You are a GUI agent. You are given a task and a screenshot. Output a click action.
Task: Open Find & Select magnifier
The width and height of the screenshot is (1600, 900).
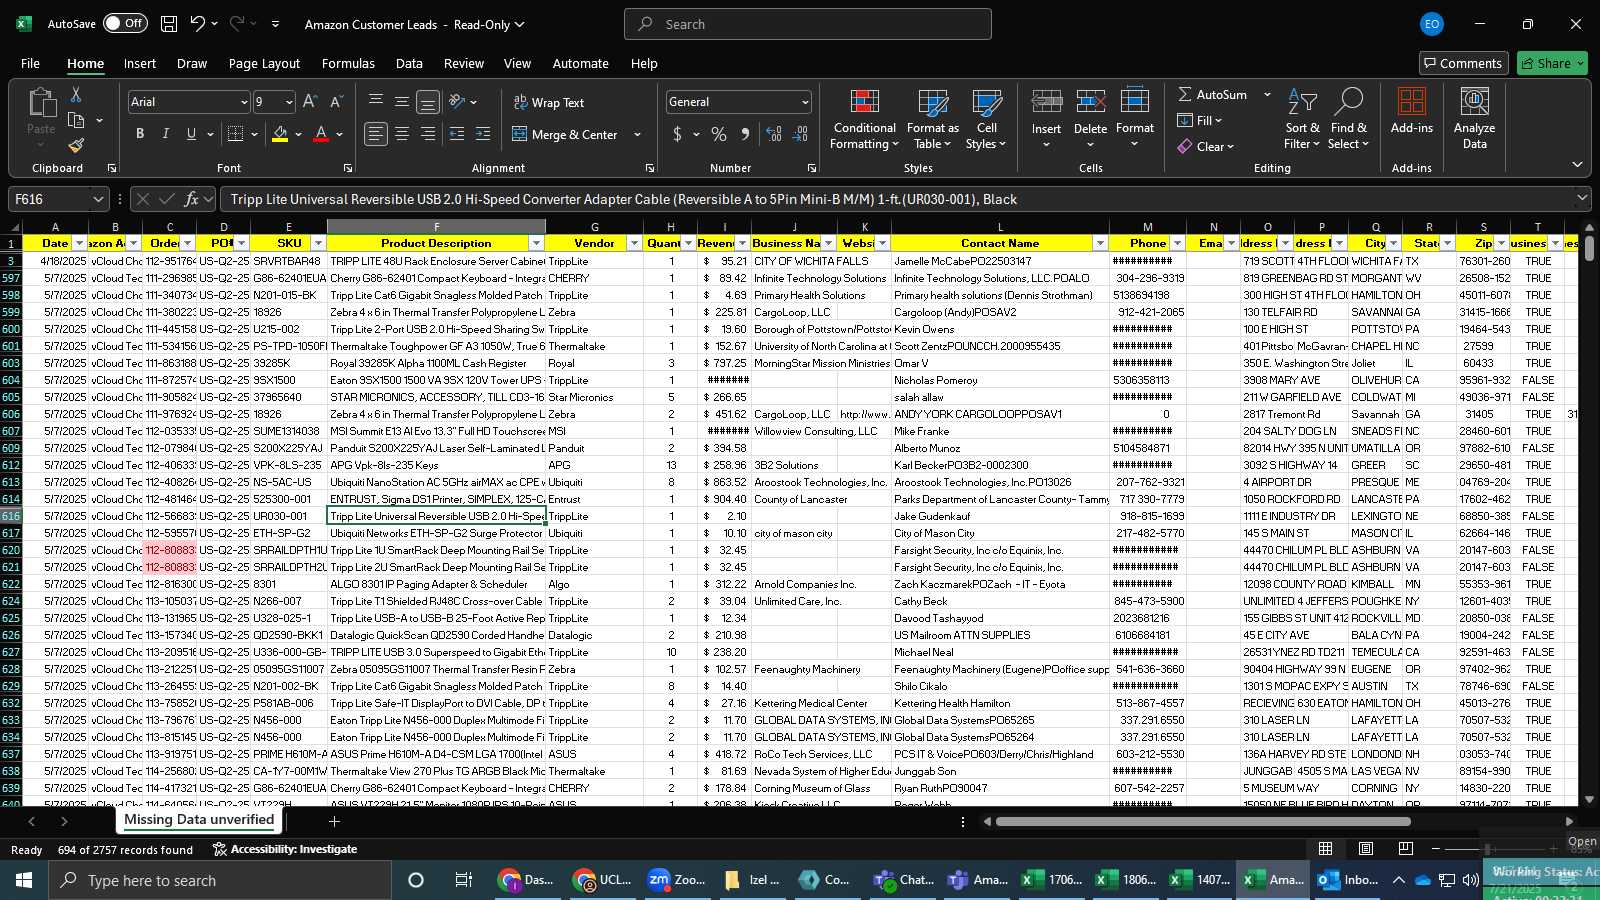pos(1348,119)
